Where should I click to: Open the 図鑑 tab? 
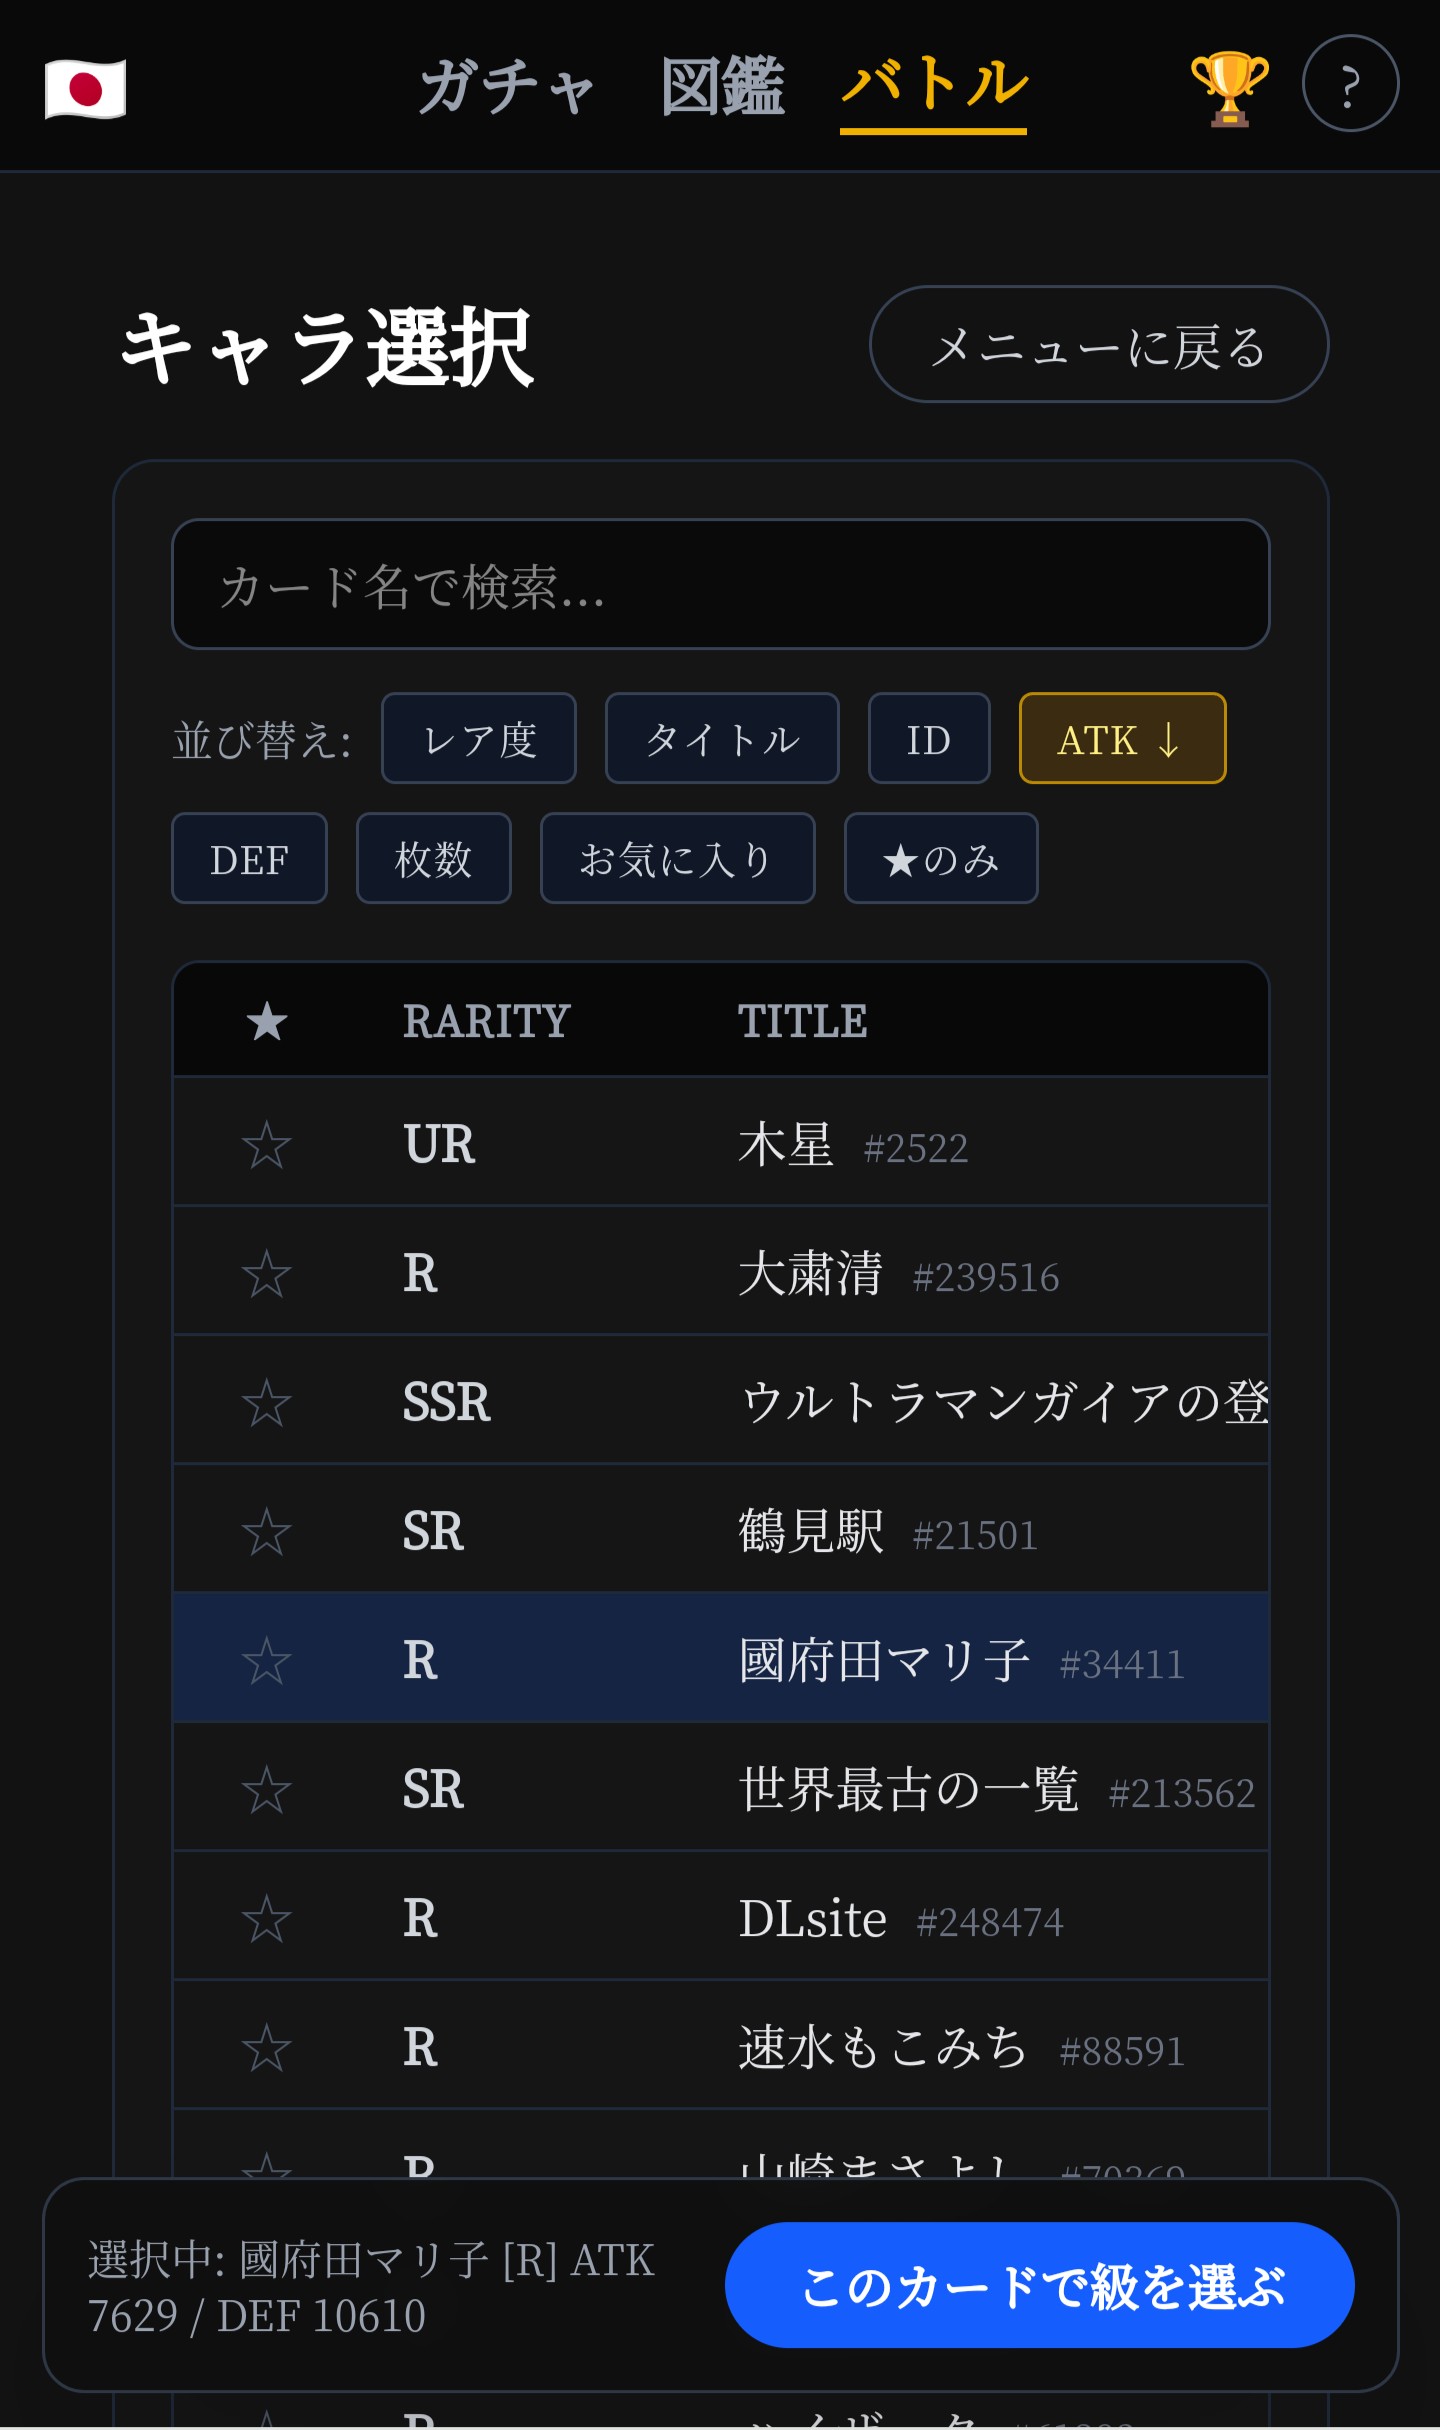(722, 86)
